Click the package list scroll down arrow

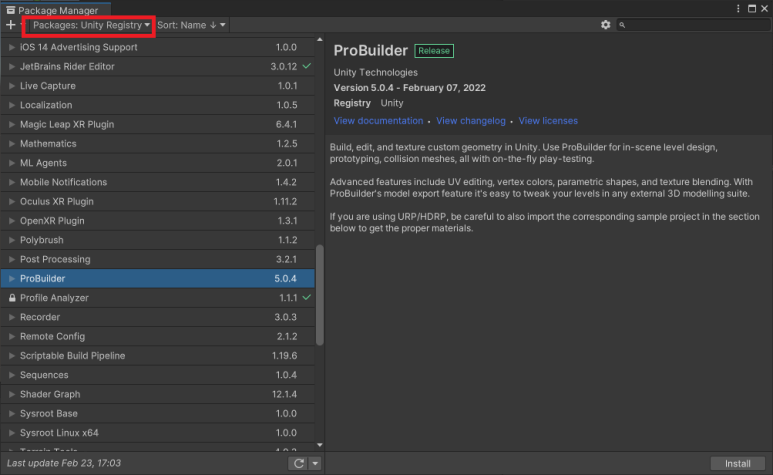click(x=319, y=445)
